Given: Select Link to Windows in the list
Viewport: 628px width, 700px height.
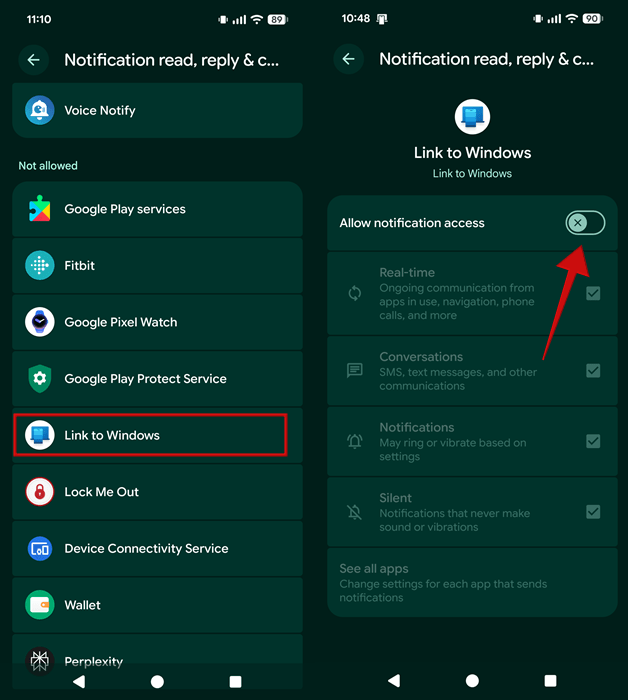Looking at the screenshot, I should (158, 435).
